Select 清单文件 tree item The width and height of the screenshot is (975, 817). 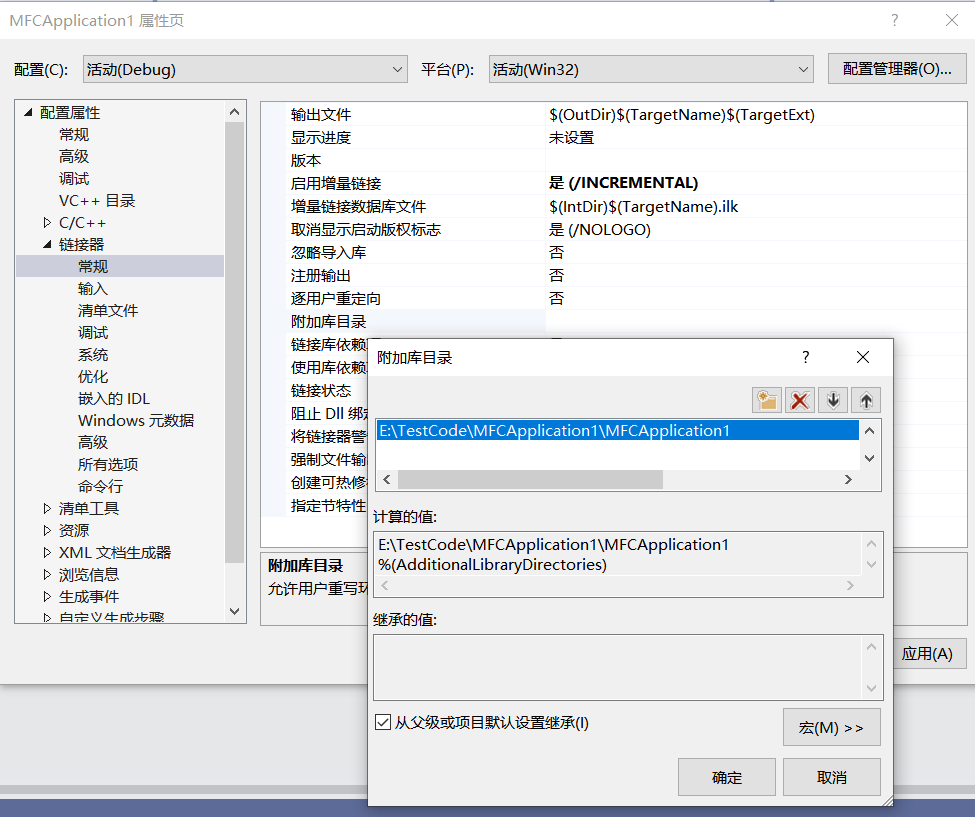pyautogui.click(x=108, y=310)
